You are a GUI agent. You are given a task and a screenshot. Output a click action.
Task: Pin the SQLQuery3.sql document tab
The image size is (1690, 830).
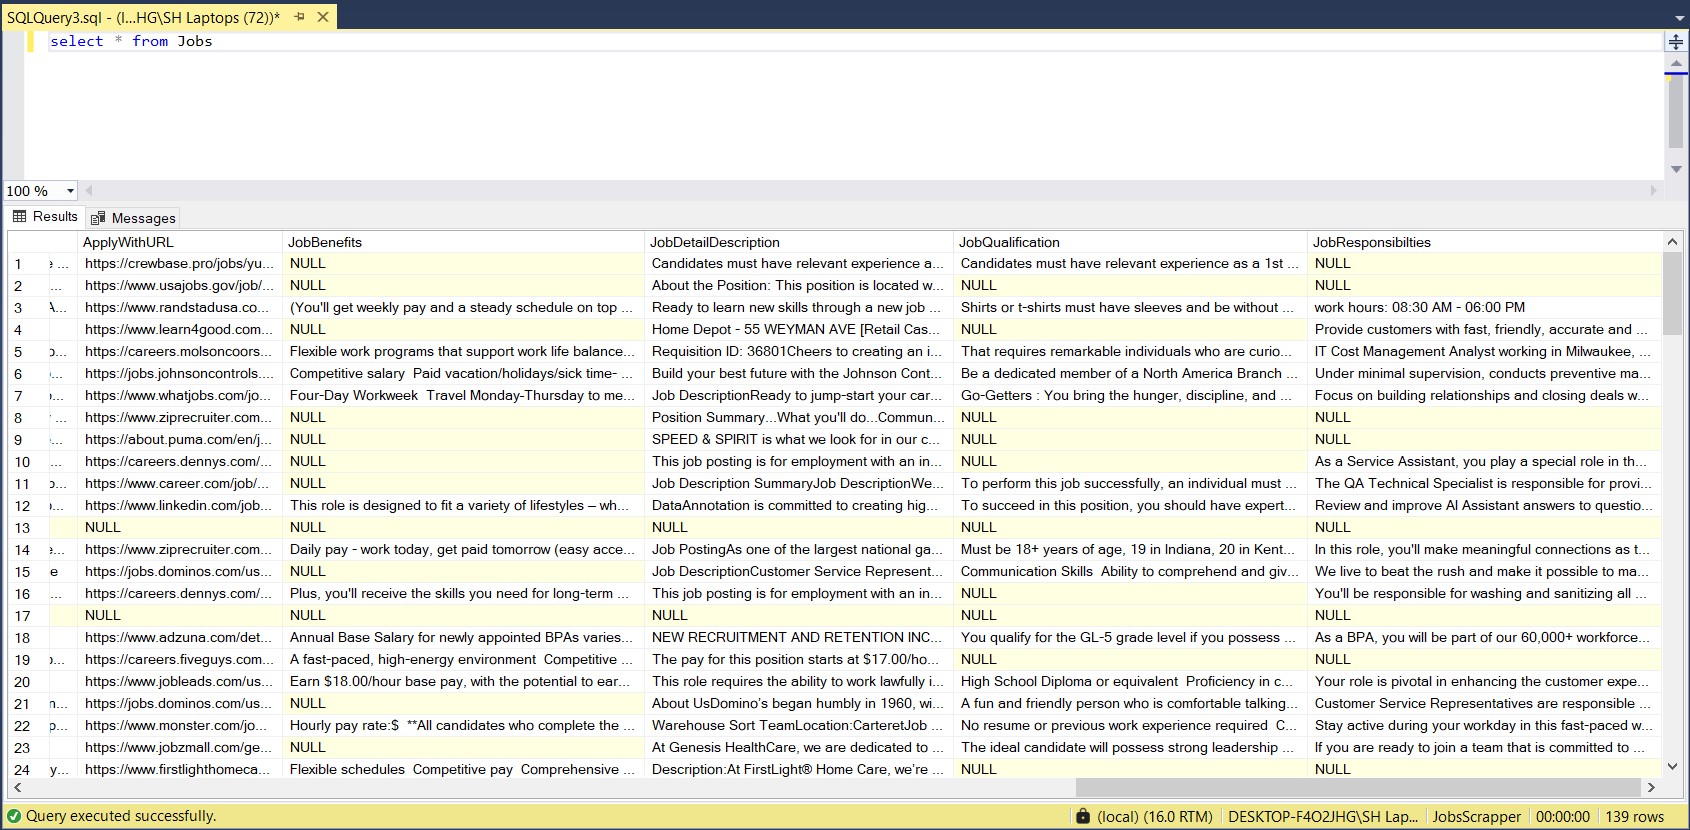[x=299, y=17]
